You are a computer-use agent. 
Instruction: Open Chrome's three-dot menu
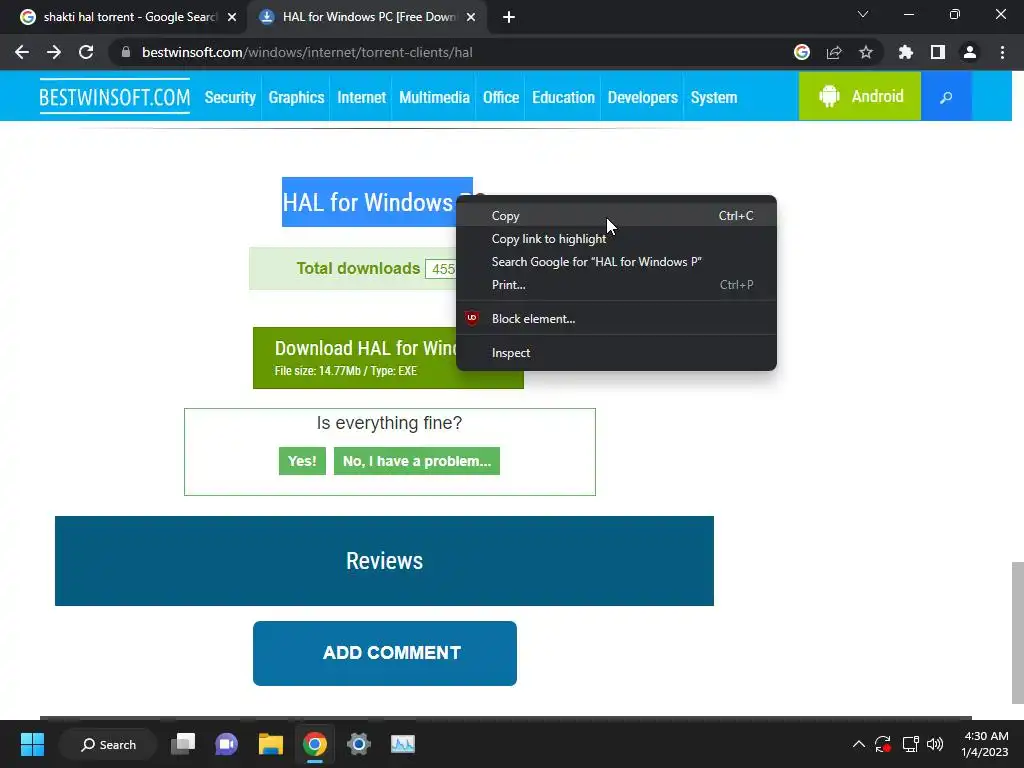tap(1002, 52)
